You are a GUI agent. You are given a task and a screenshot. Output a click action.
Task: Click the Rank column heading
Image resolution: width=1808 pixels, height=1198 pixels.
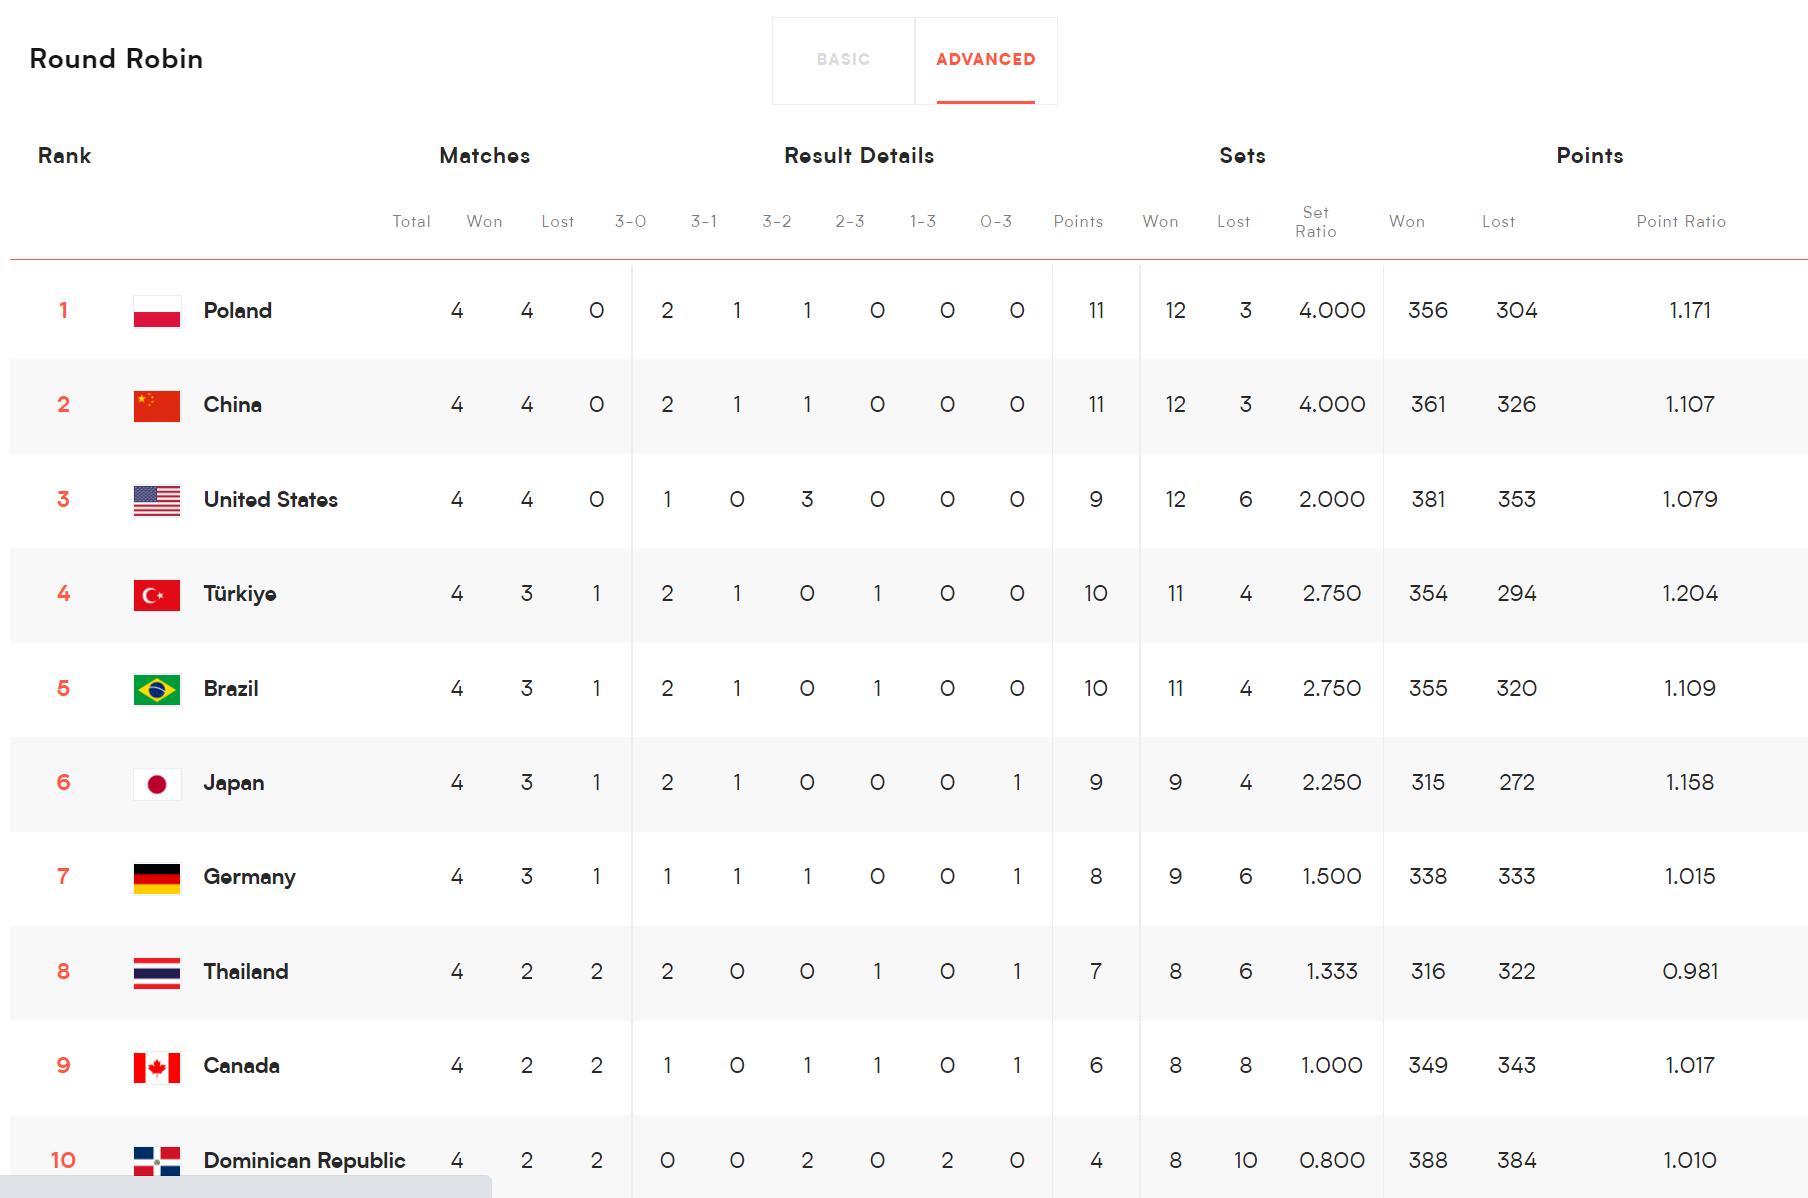64,156
